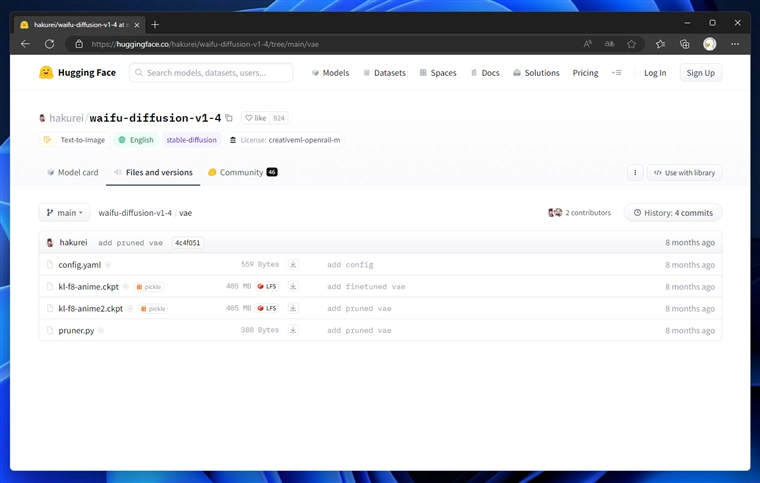
Task: Open the browser profile avatar
Action: [710, 44]
